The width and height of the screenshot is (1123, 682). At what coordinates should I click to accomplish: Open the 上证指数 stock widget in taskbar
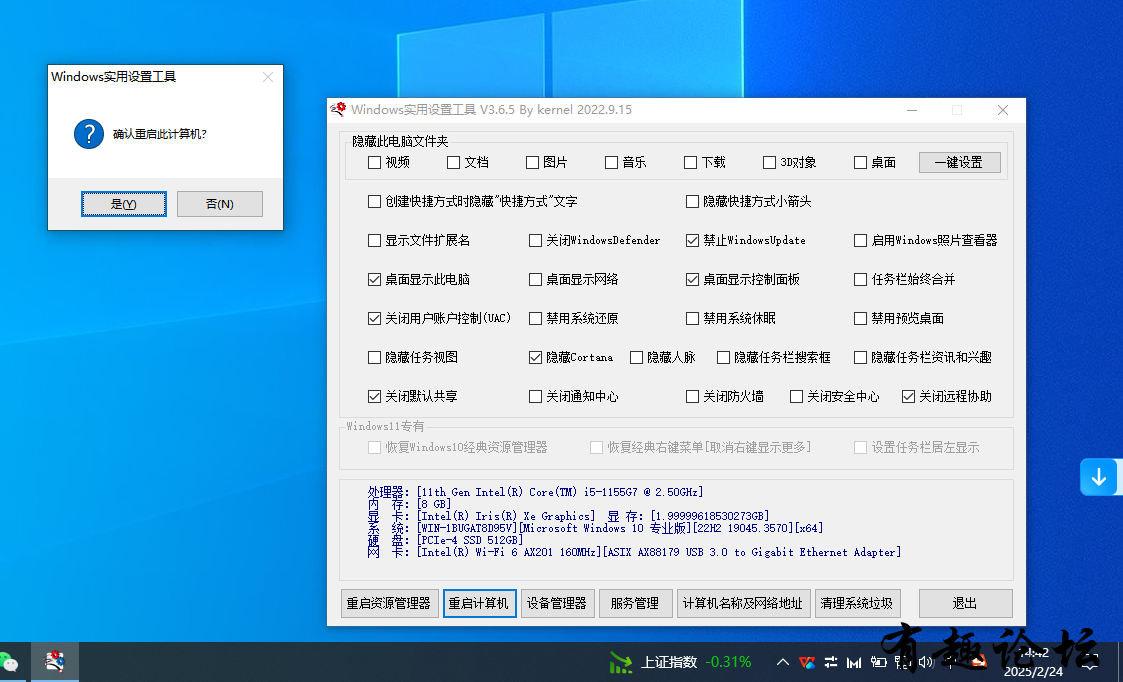[681, 662]
